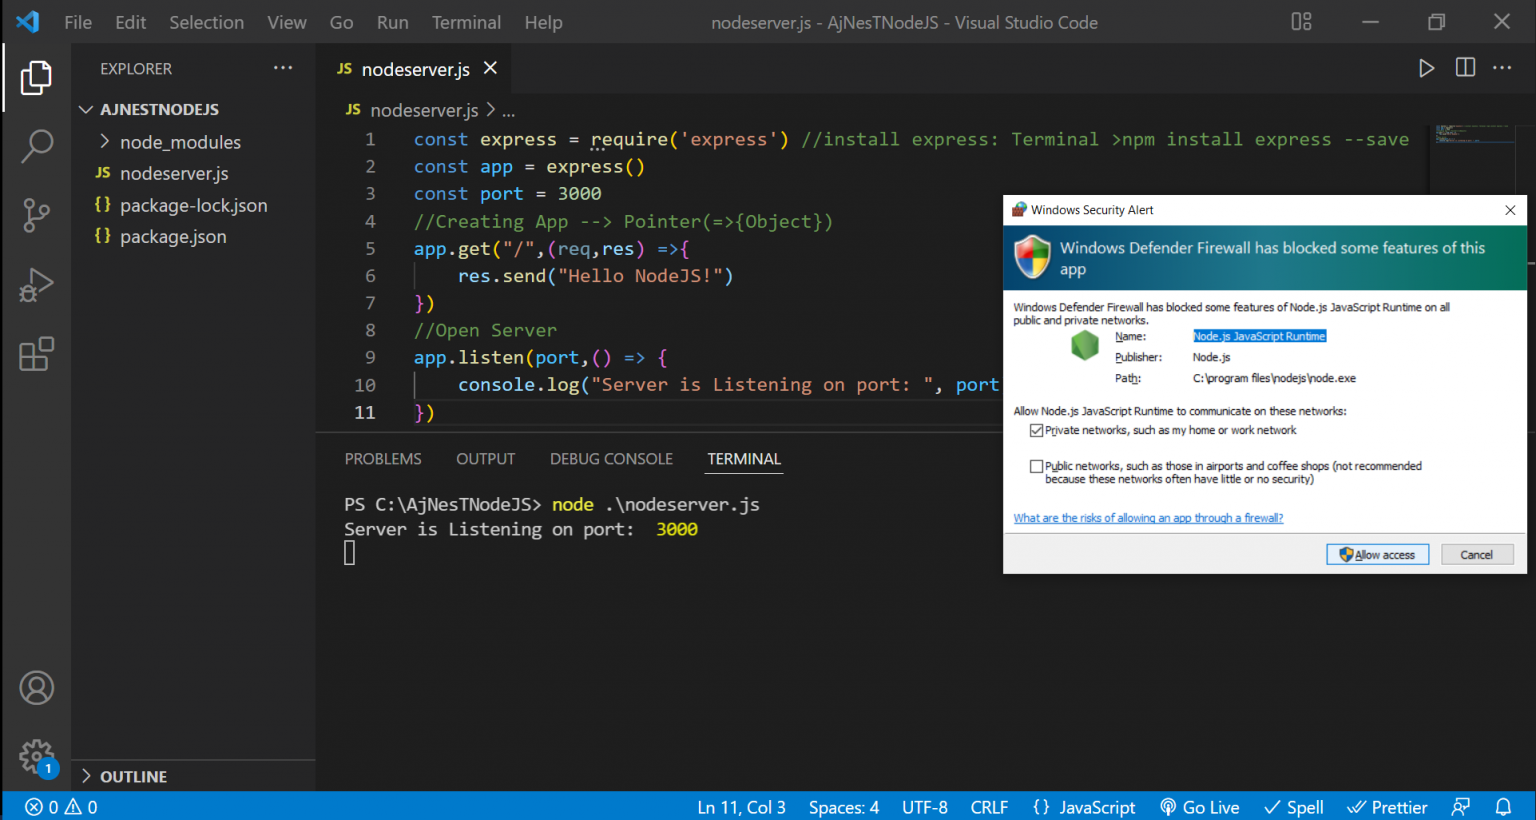Open the Terminal menu
The width and height of the screenshot is (1536, 820).
[466, 22]
